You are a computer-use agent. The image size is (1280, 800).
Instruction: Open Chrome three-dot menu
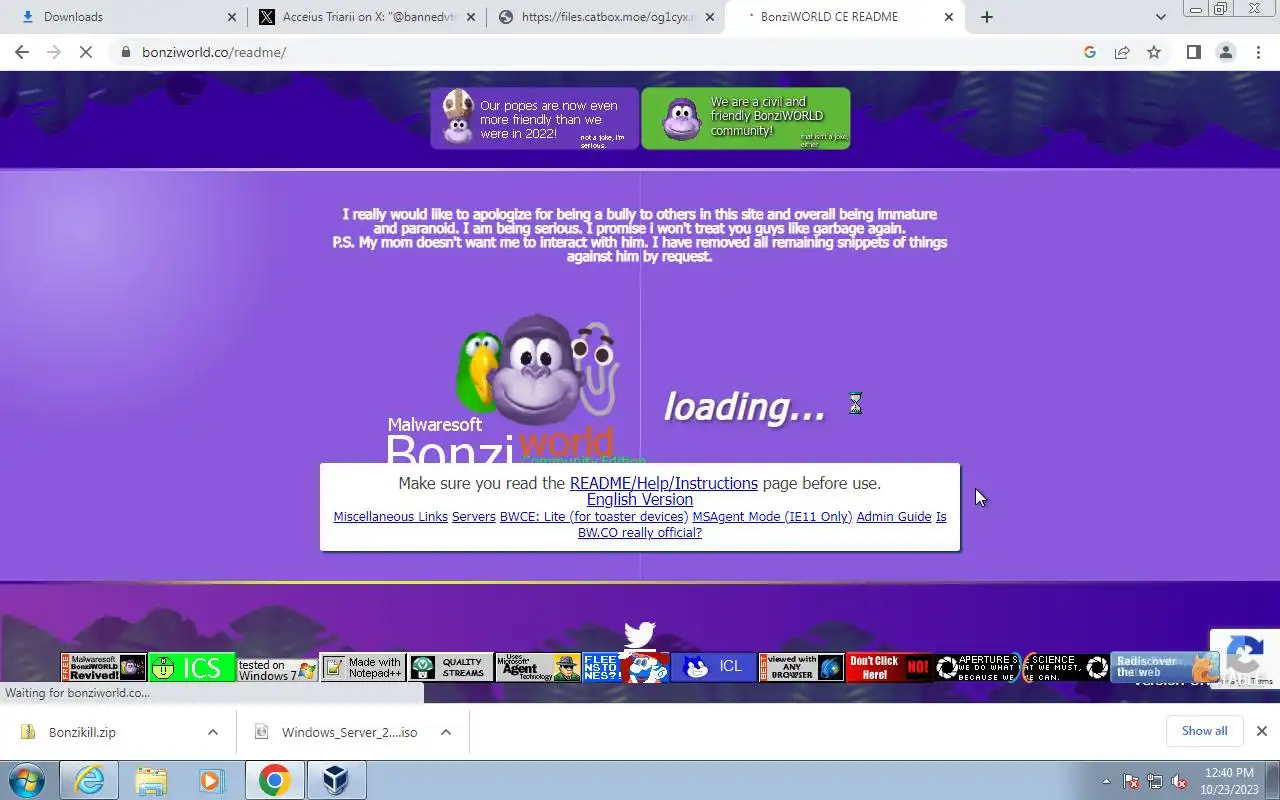click(1258, 52)
